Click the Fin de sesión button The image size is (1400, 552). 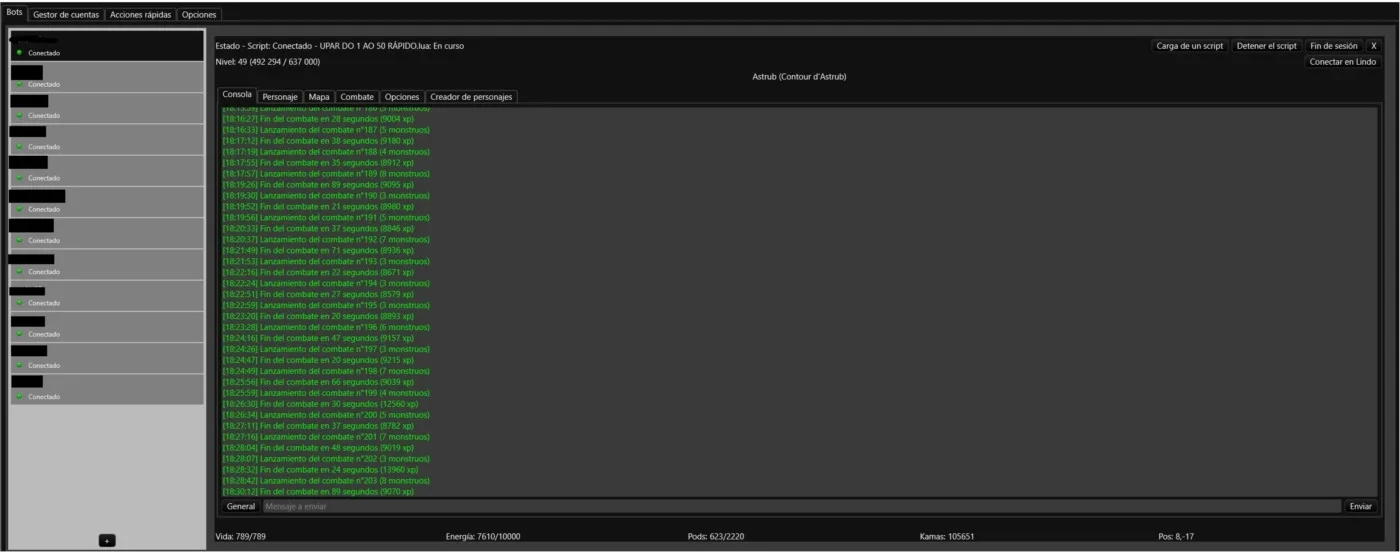click(x=1334, y=46)
